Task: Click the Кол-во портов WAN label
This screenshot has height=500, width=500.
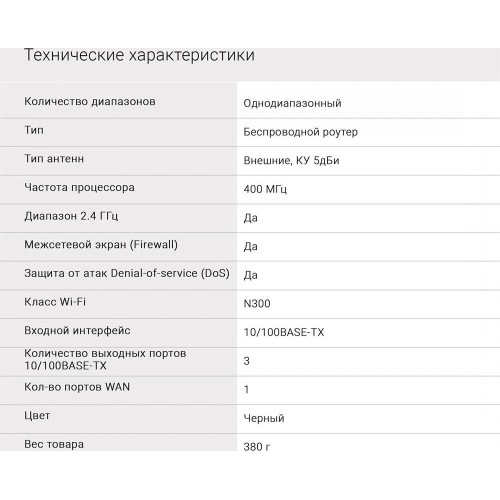Action: (x=77, y=387)
